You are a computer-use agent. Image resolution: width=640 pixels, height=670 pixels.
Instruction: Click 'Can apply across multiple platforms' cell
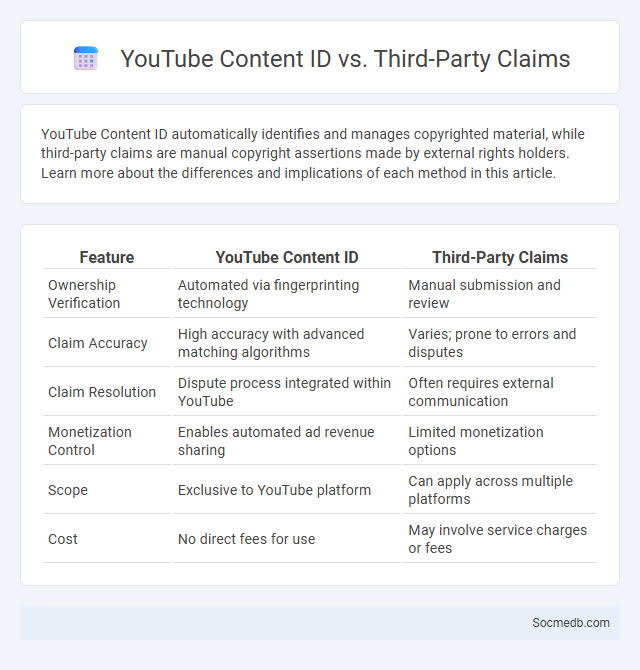coord(500,490)
